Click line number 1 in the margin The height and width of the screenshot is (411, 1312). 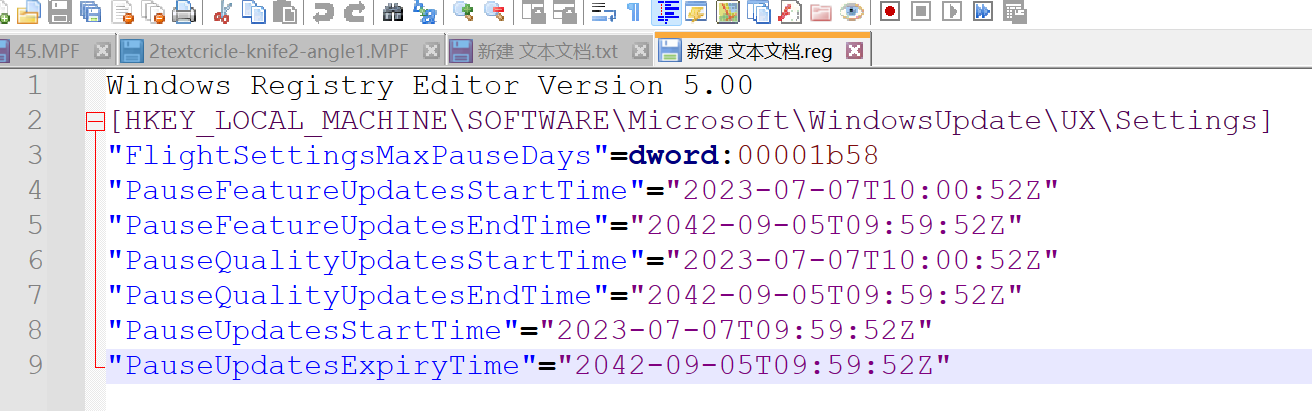pos(35,85)
